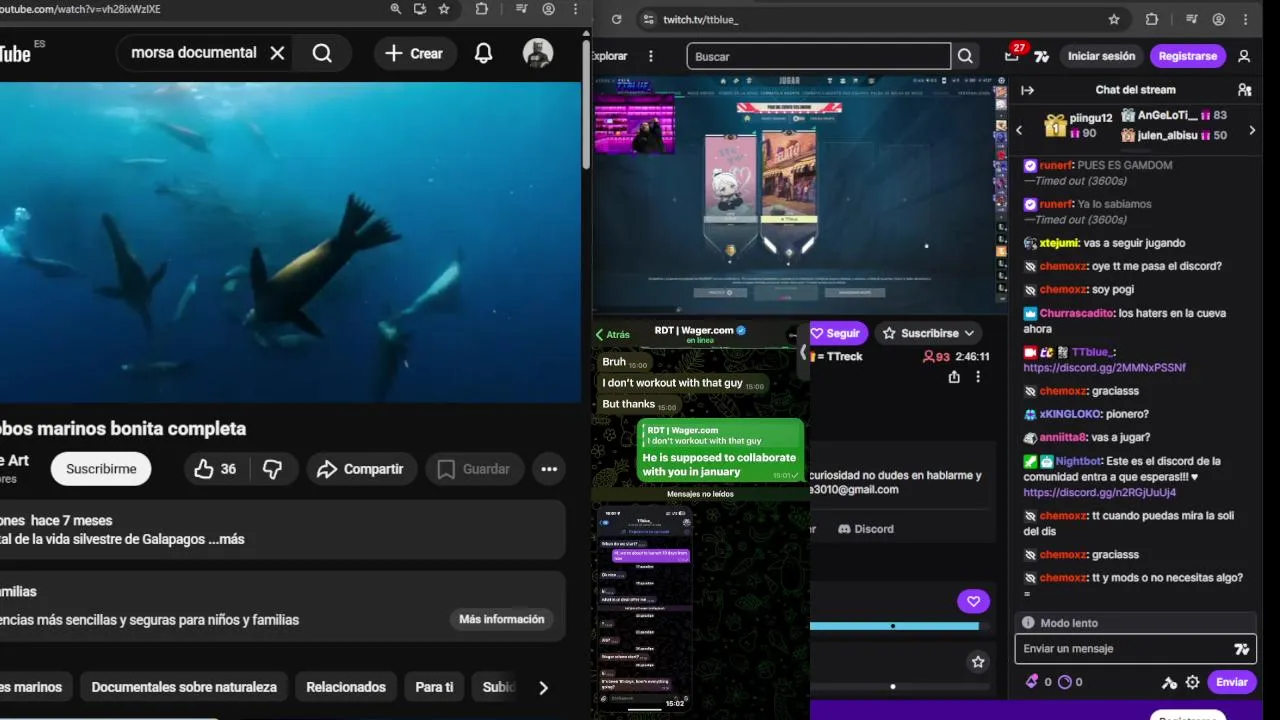The width and height of the screenshot is (1280, 720).
Task: Open Bits icon inside chat message box
Action: point(1241,649)
